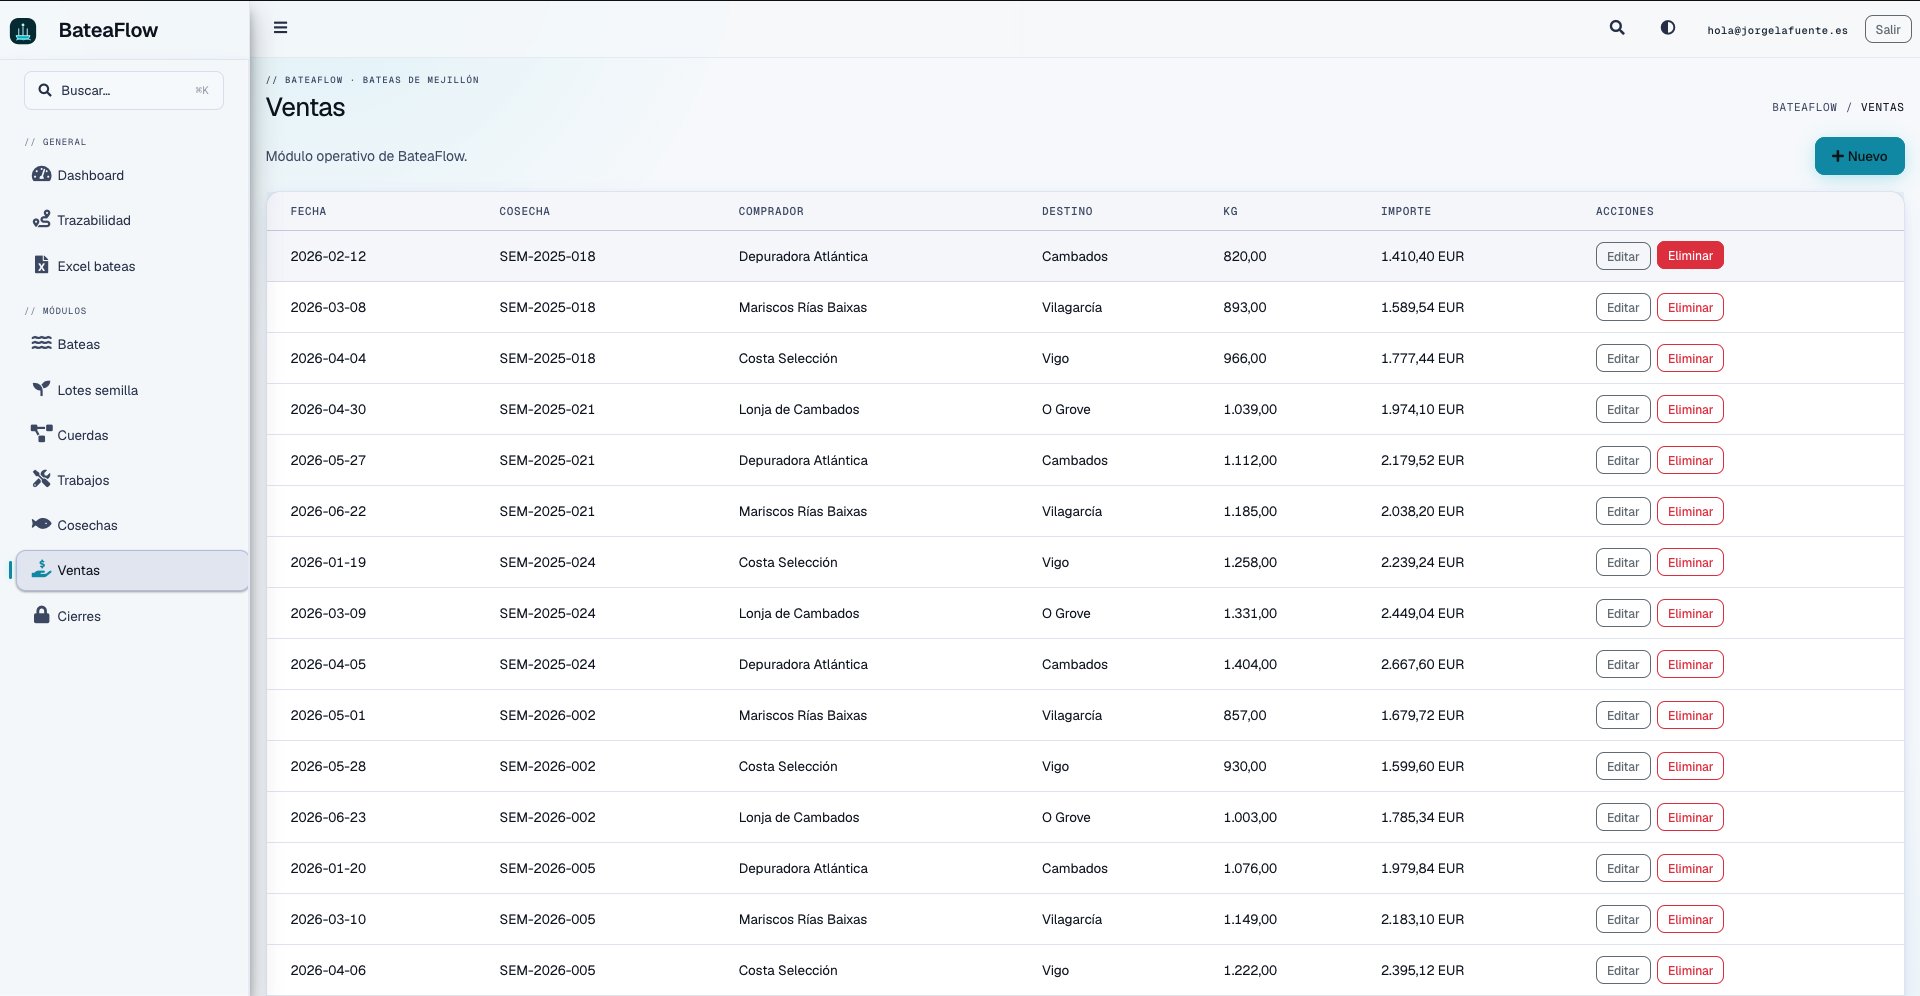This screenshot has height=996, width=1920.
Task: Click the Nuevo button
Action: (x=1859, y=156)
